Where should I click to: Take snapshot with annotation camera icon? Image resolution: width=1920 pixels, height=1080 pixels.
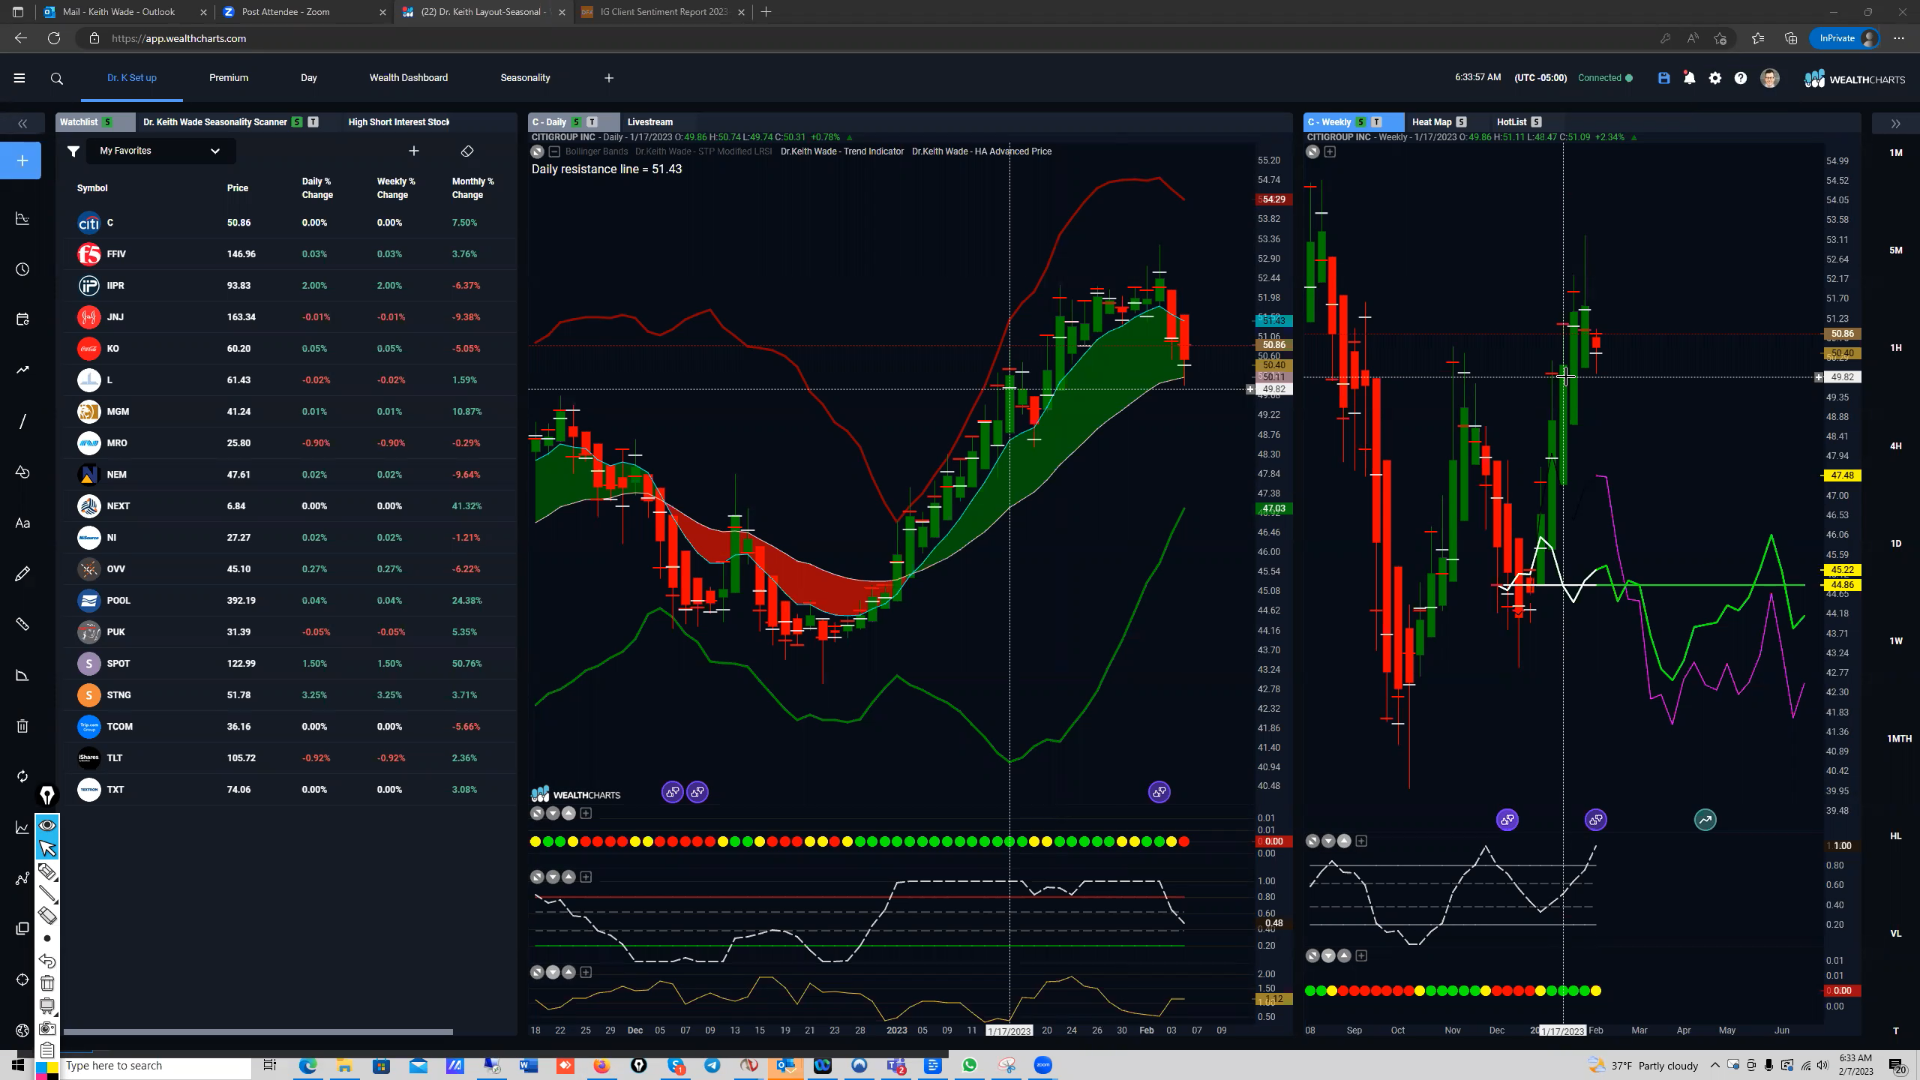point(47,1028)
